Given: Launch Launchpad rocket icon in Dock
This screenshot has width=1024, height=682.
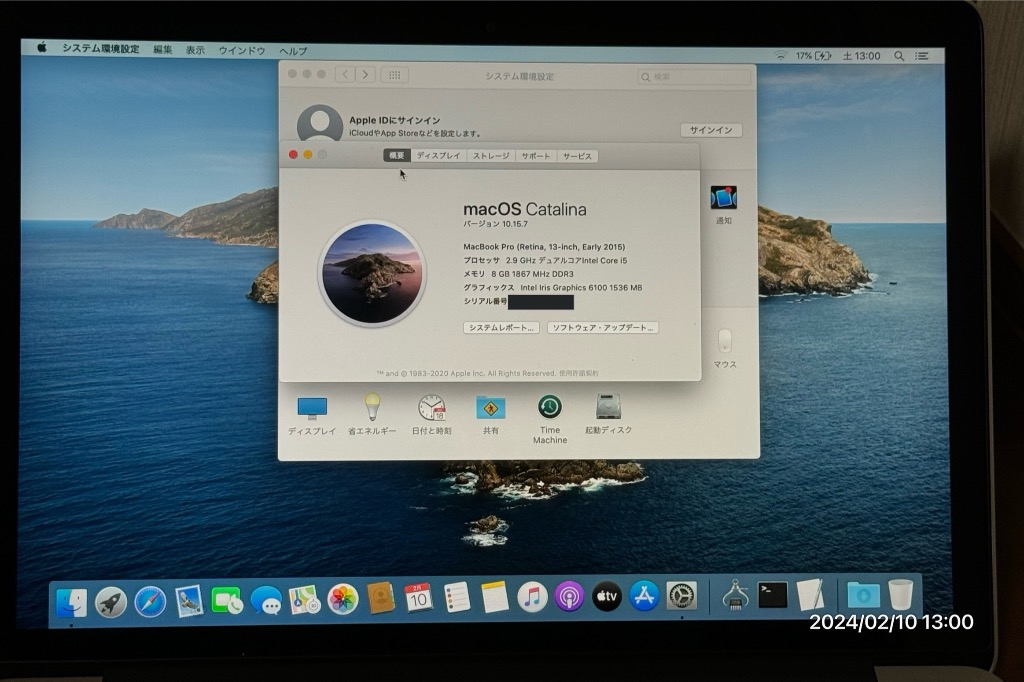Looking at the screenshot, I should pyautogui.click(x=110, y=602).
